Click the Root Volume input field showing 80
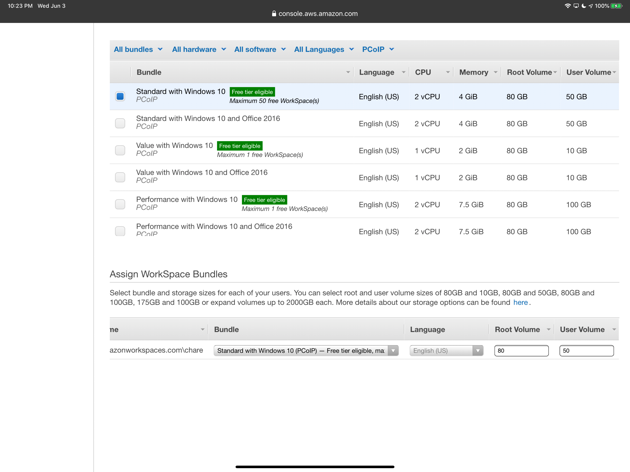Viewport: 630px width, 472px height. pyautogui.click(x=522, y=351)
